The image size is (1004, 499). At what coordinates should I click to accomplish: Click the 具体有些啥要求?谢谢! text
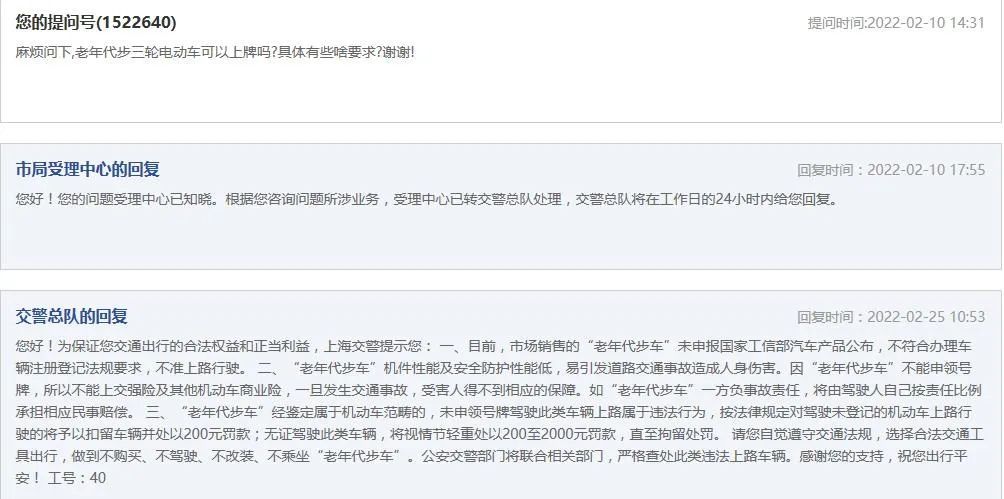(x=346, y=53)
